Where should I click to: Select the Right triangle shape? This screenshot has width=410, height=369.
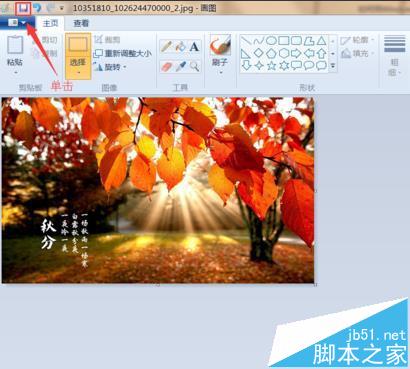pyautogui.click(x=246, y=53)
